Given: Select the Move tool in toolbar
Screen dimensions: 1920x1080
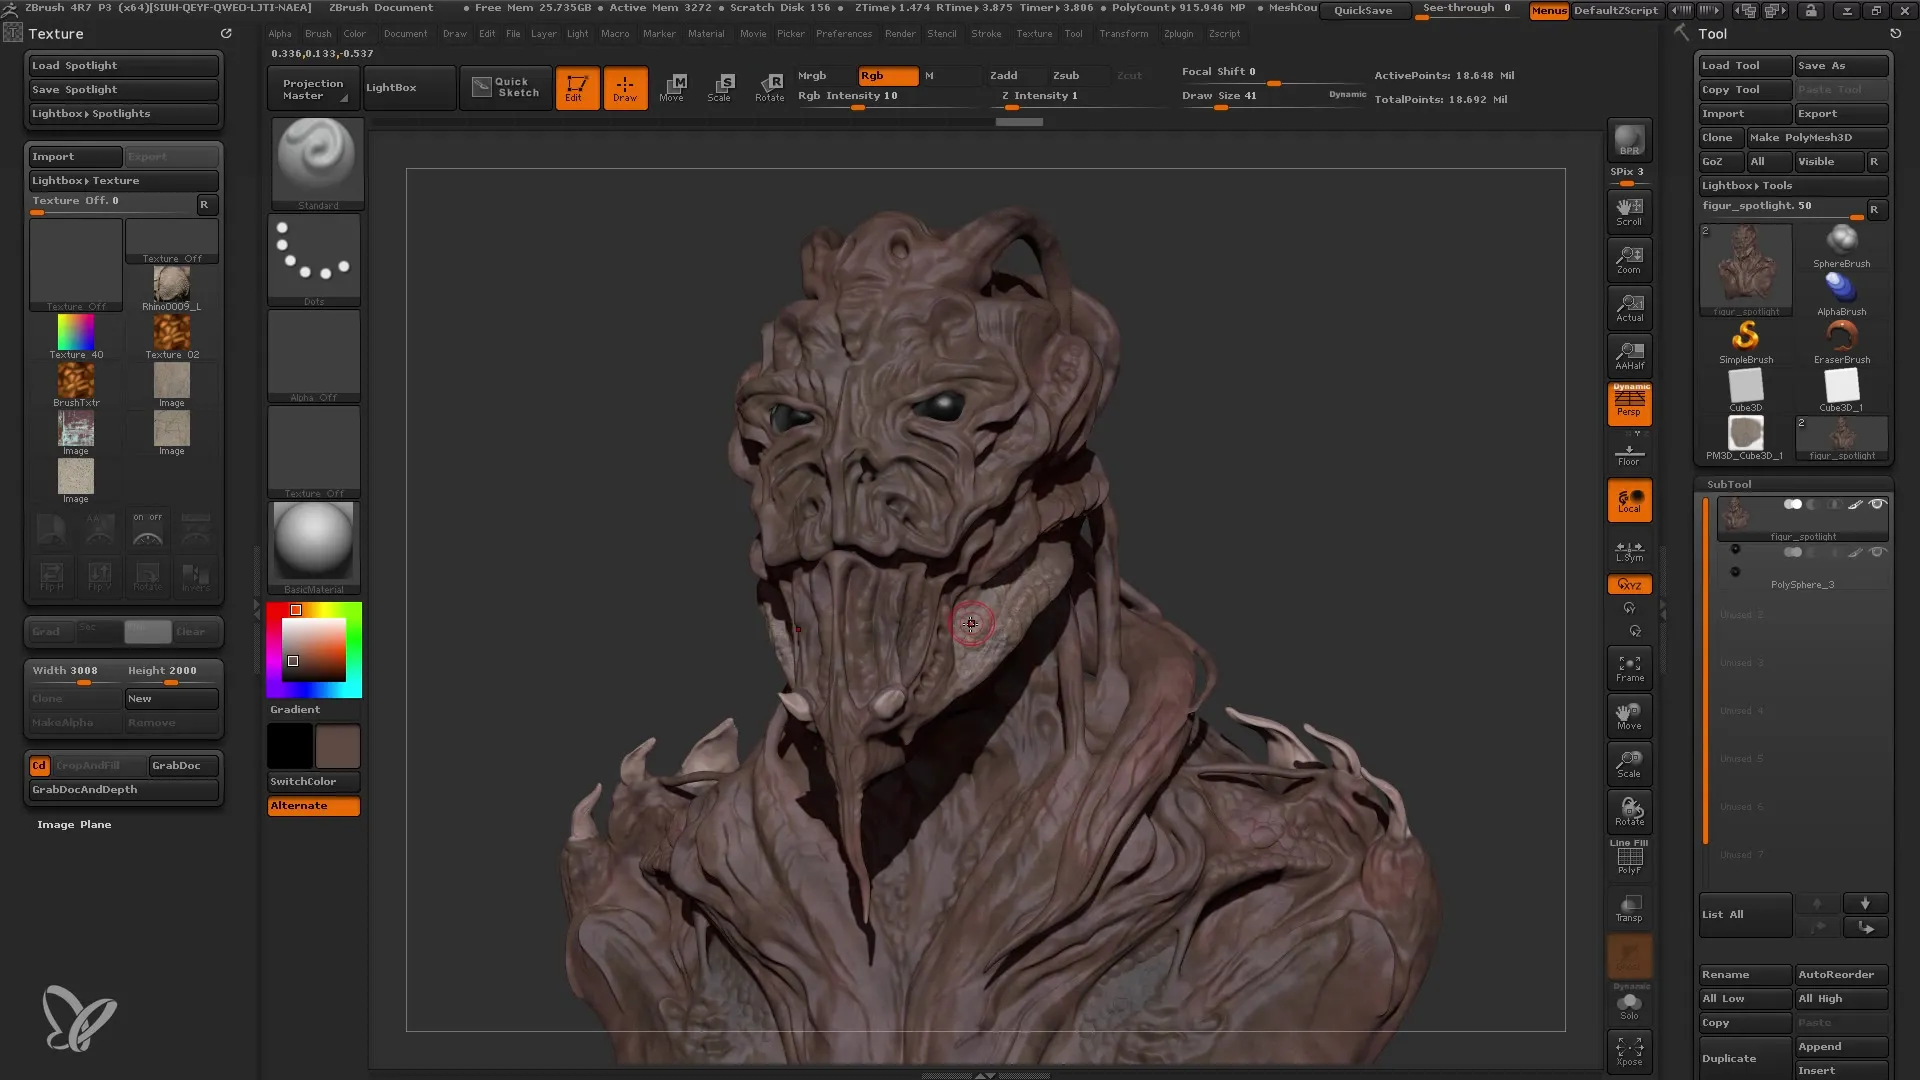Looking at the screenshot, I should tap(673, 86).
